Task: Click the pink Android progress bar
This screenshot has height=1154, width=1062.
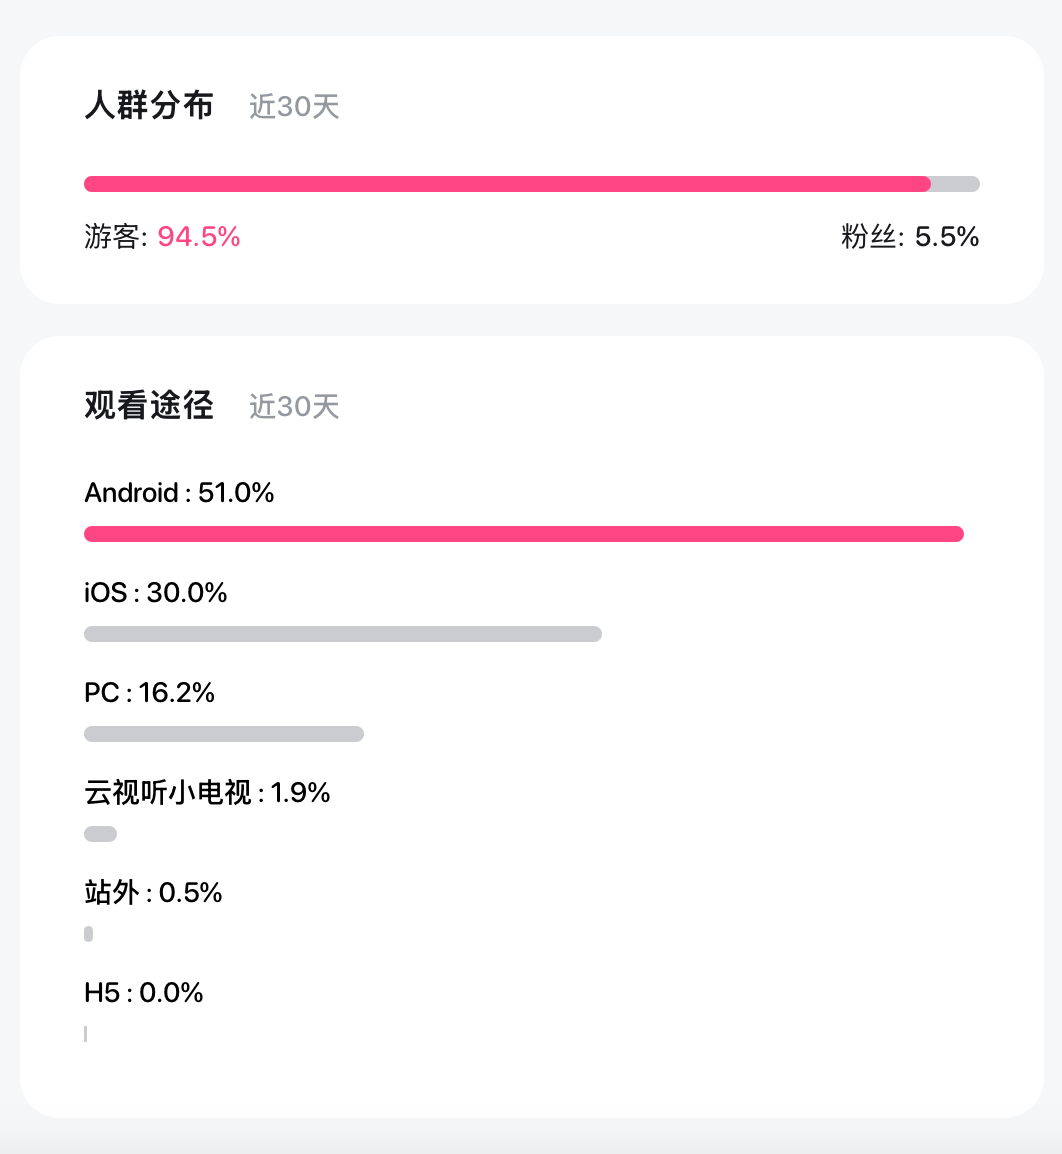Action: pos(523,534)
